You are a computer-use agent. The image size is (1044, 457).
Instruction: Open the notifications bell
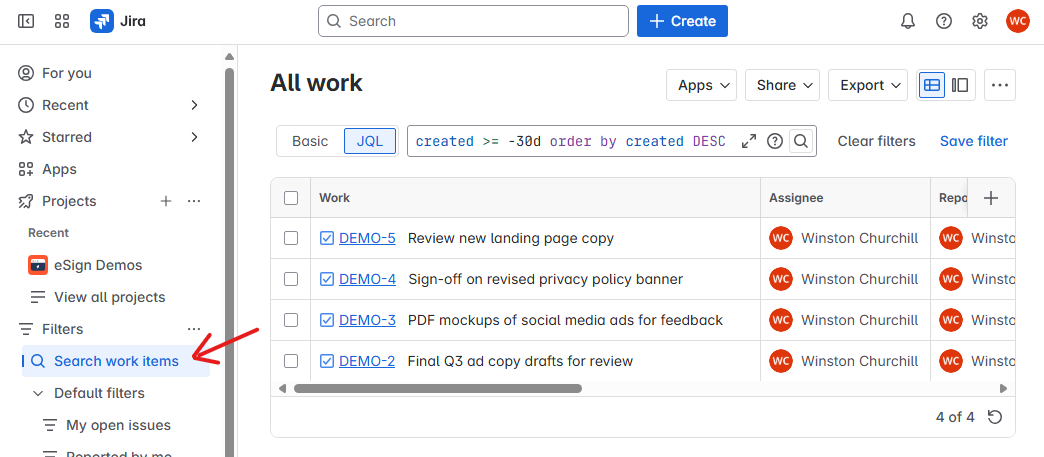908,21
